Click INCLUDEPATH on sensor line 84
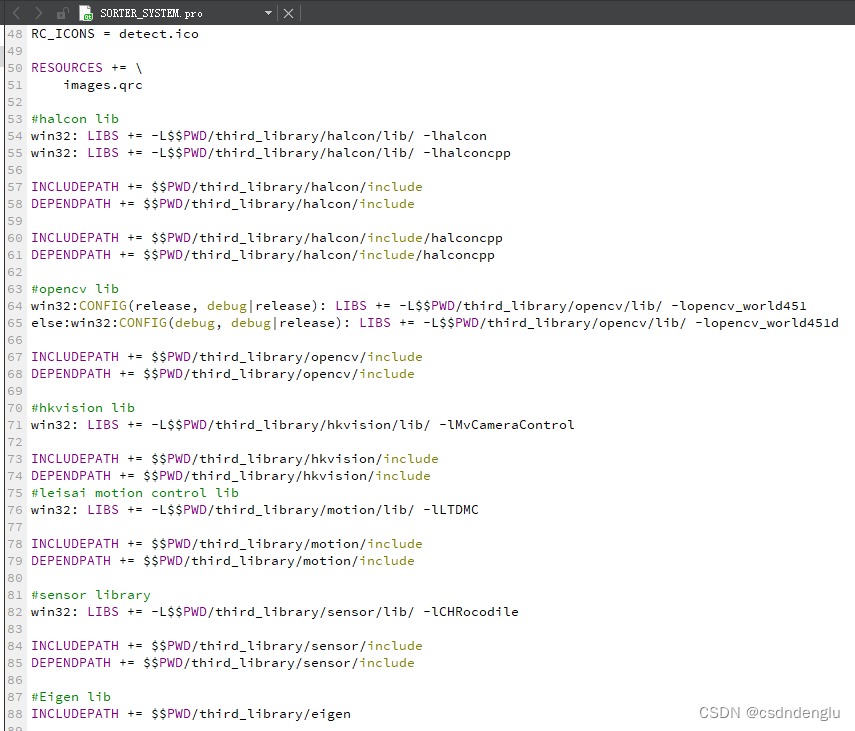The image size is (855, 731). tap(75, 646)
